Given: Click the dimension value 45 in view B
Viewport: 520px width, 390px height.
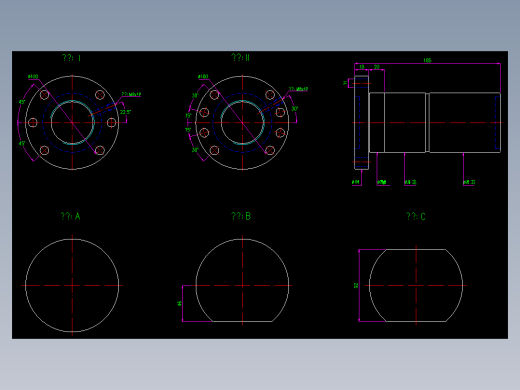Looking at the screenshot, I should (x=179, y=303).
